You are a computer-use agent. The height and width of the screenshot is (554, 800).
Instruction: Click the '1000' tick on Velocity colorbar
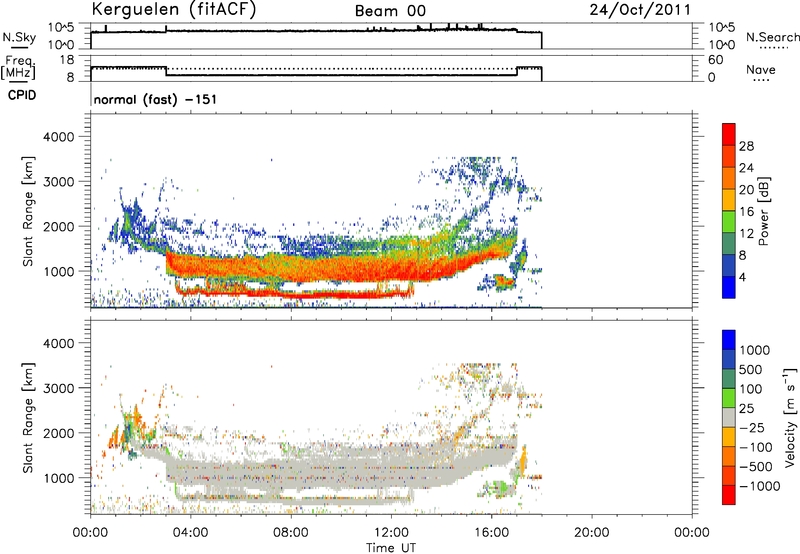point(754,350)
